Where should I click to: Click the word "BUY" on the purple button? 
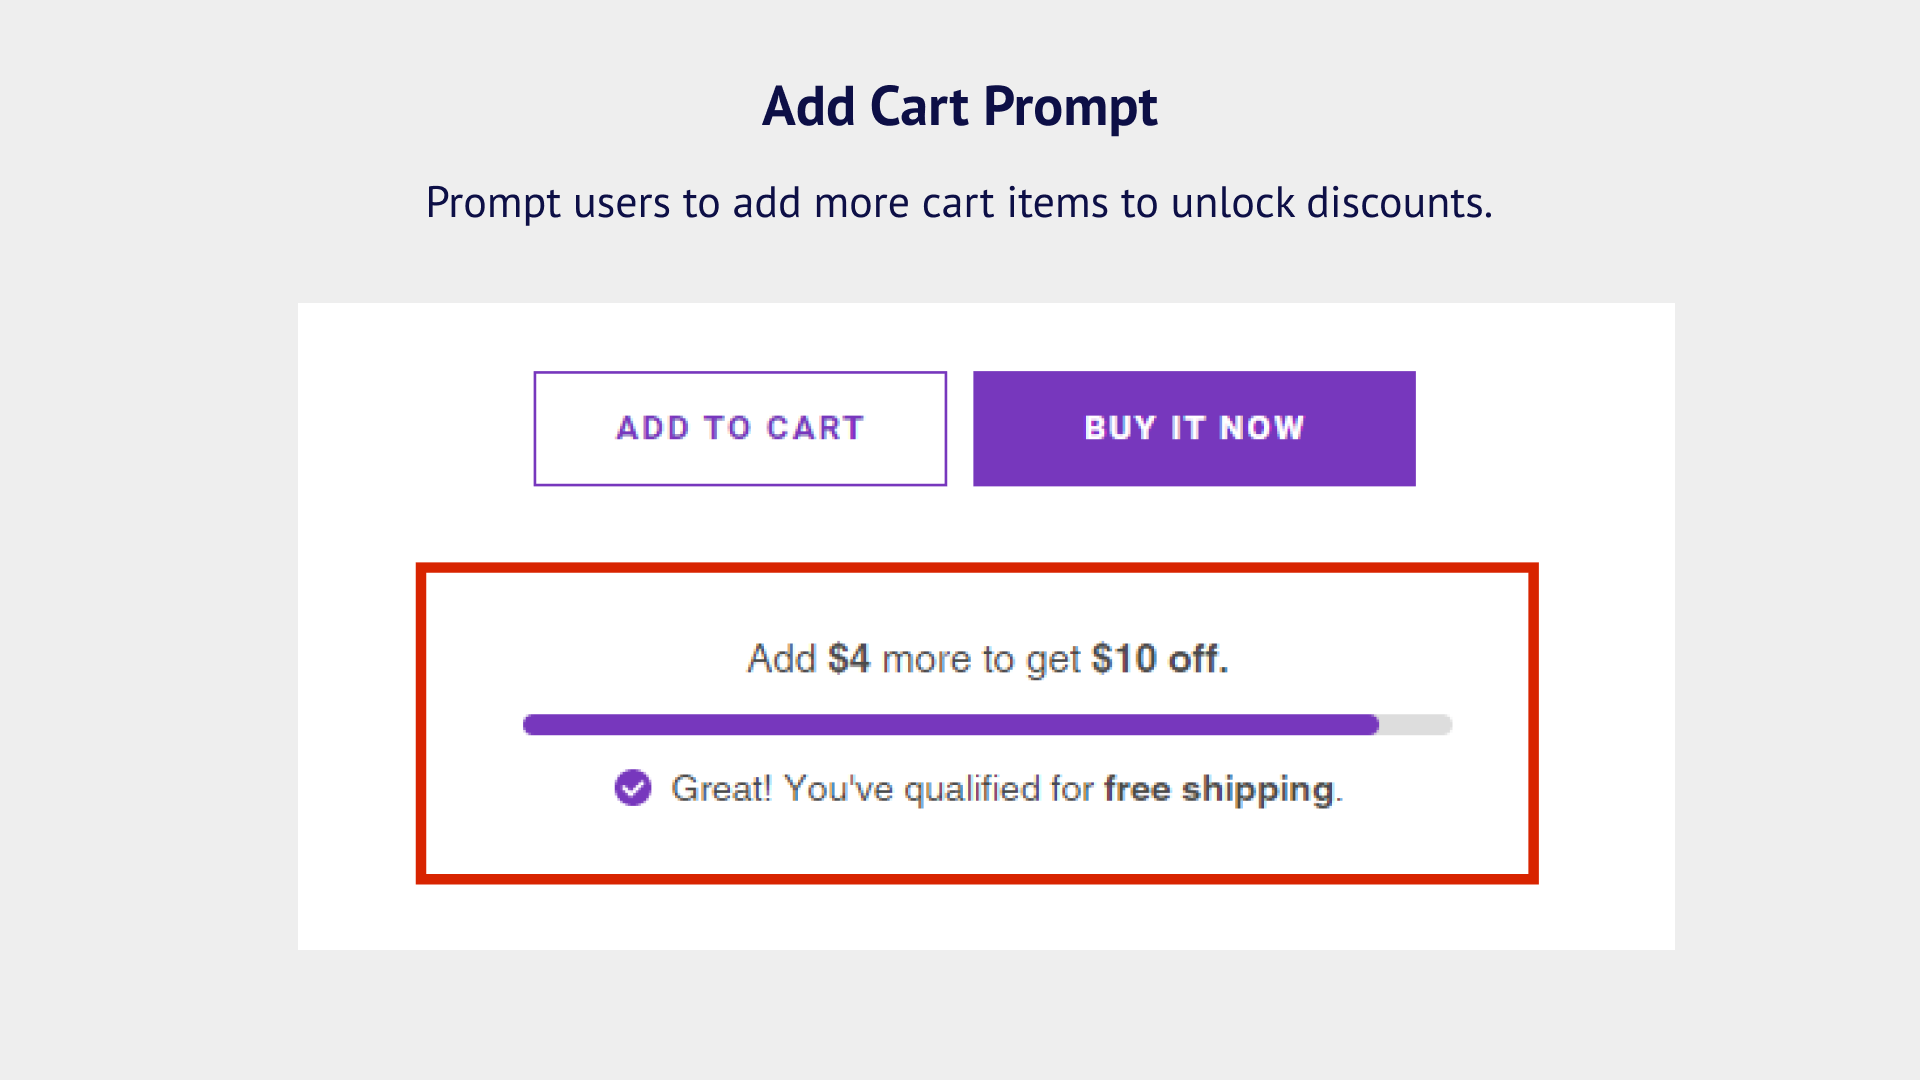click(x=1120, y=428)
